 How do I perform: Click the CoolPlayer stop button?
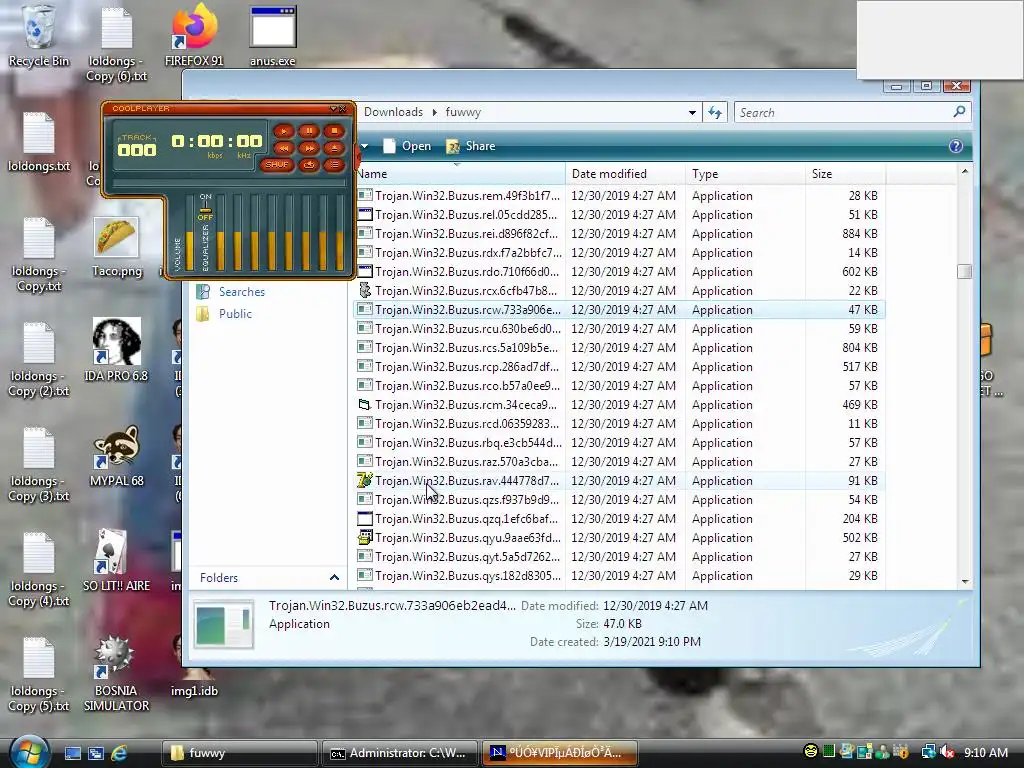[334, 131]
